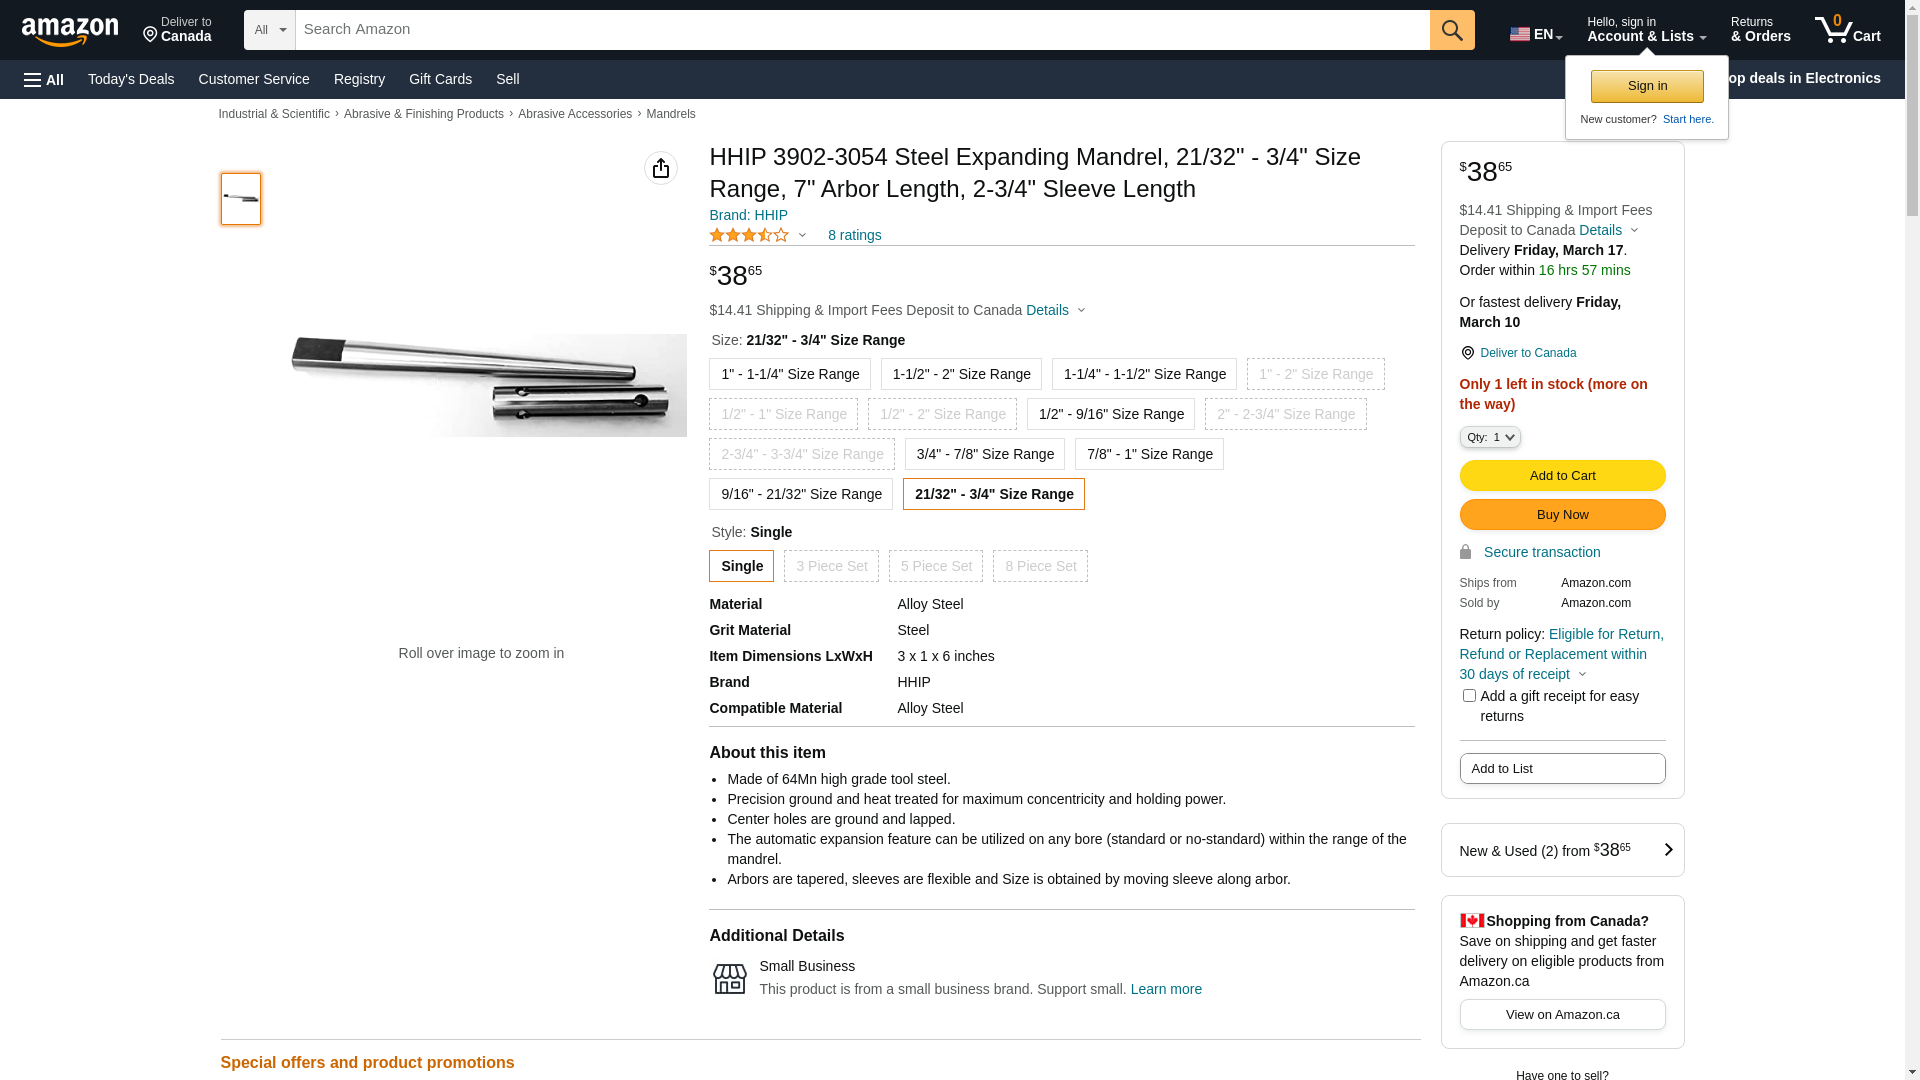
Task: Open the search category All dropdown
Action: 269,30
